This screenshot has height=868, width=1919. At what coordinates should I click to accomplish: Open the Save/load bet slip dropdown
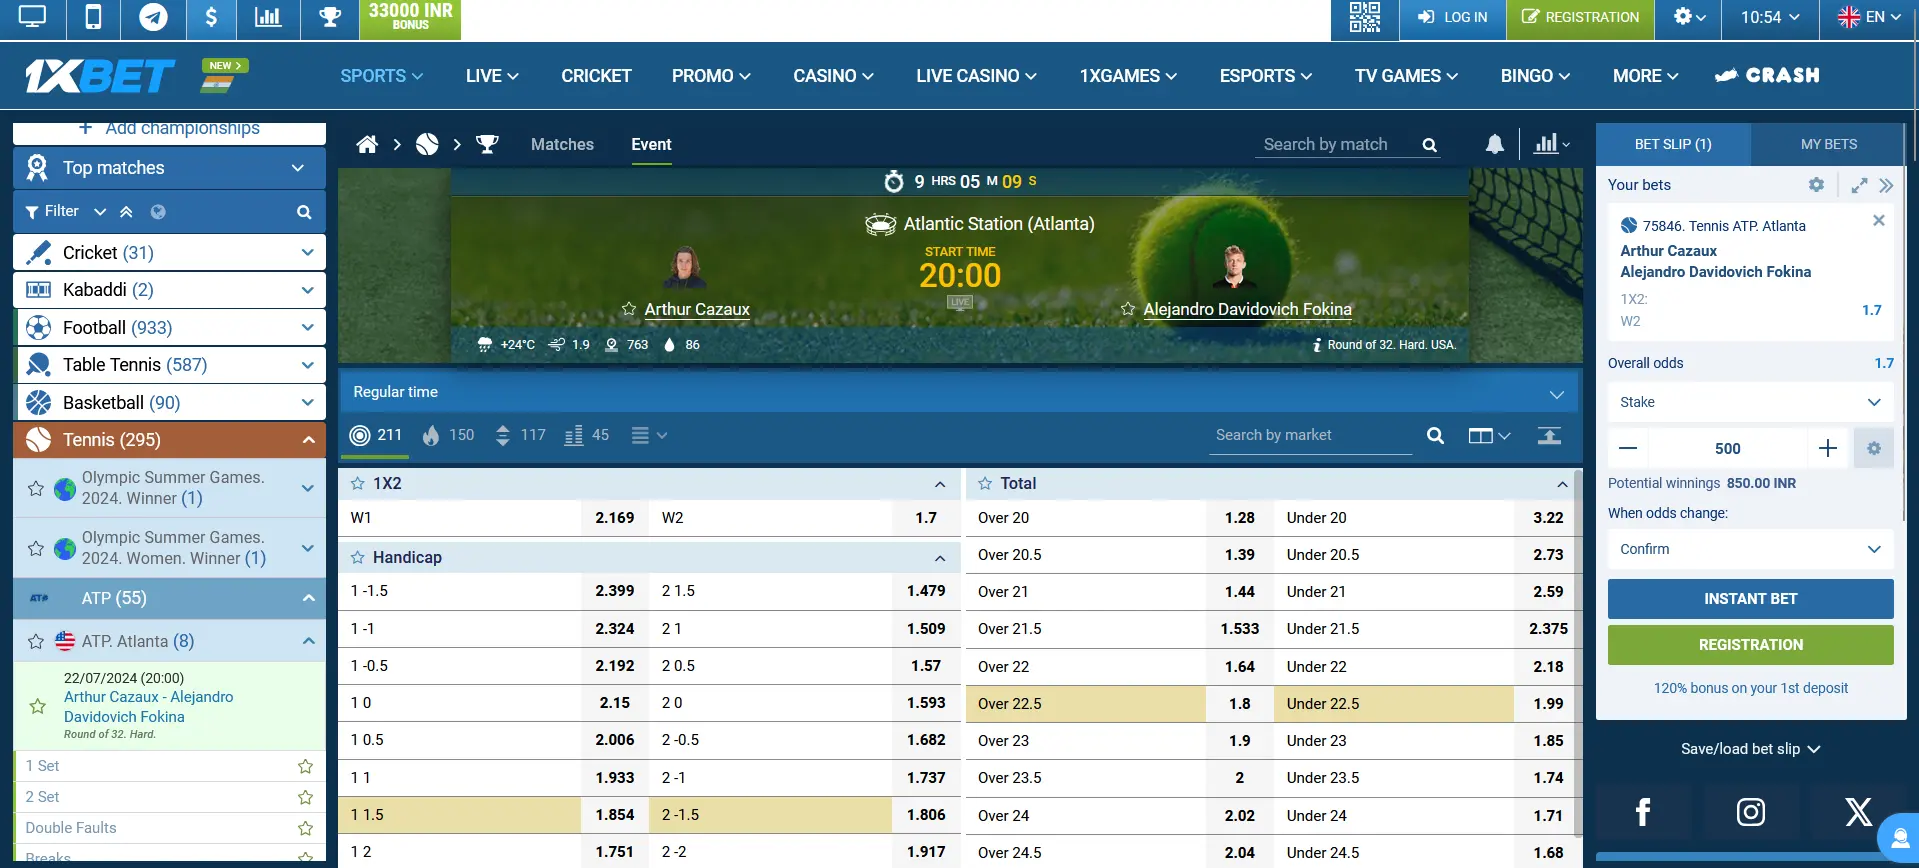(1750, 749)
